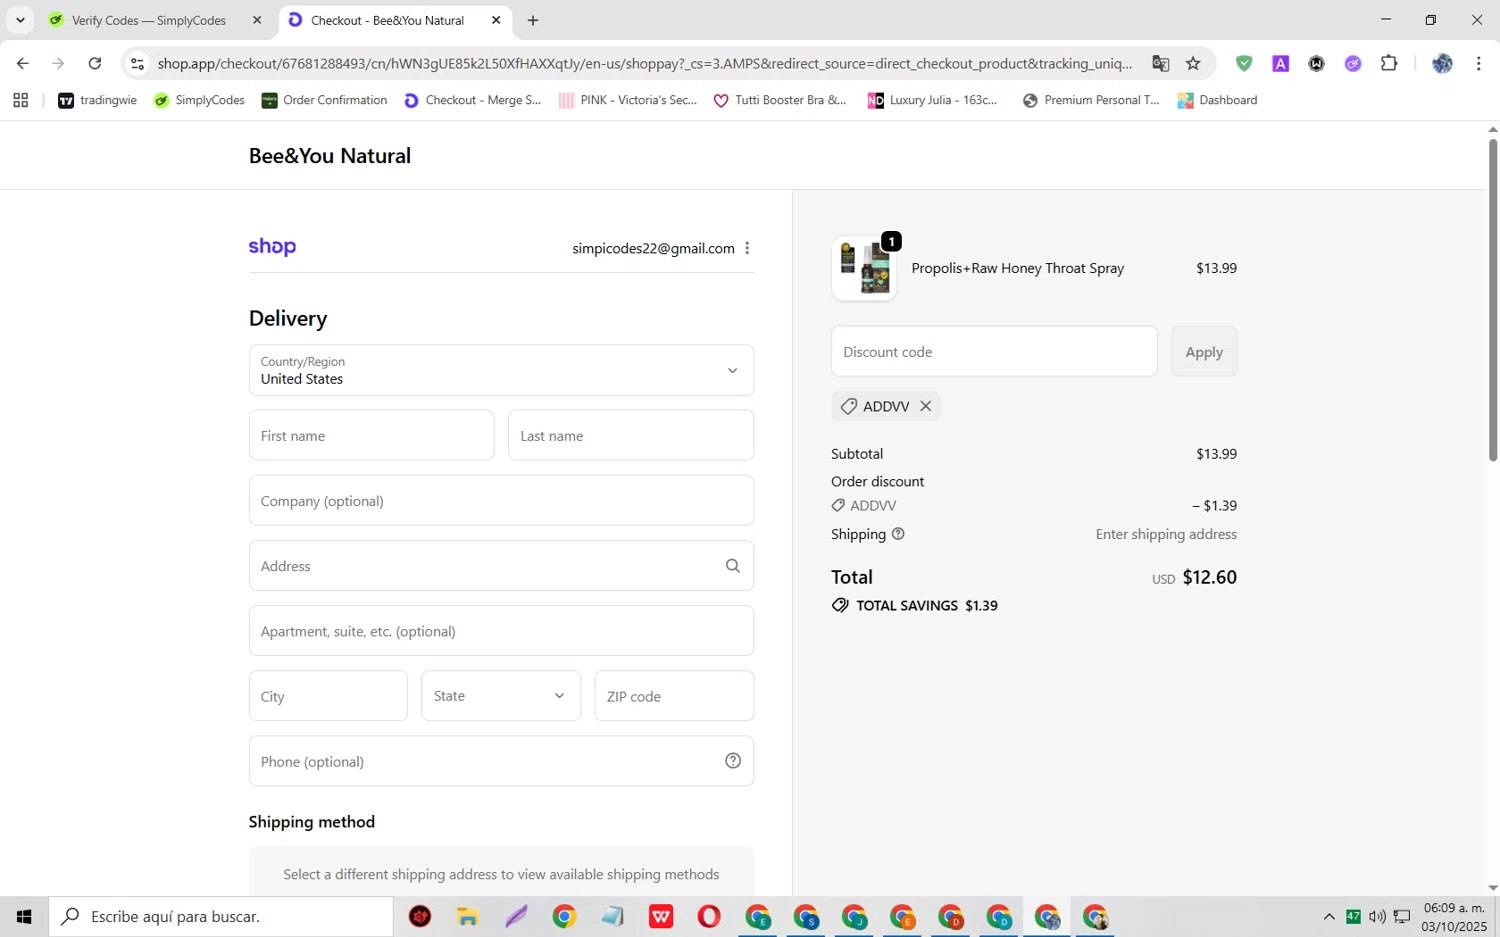Image resolution: width=1500 pixels, height=937 pixels.
Task: Click the Last name field
Action: click(x=631, y=436)
